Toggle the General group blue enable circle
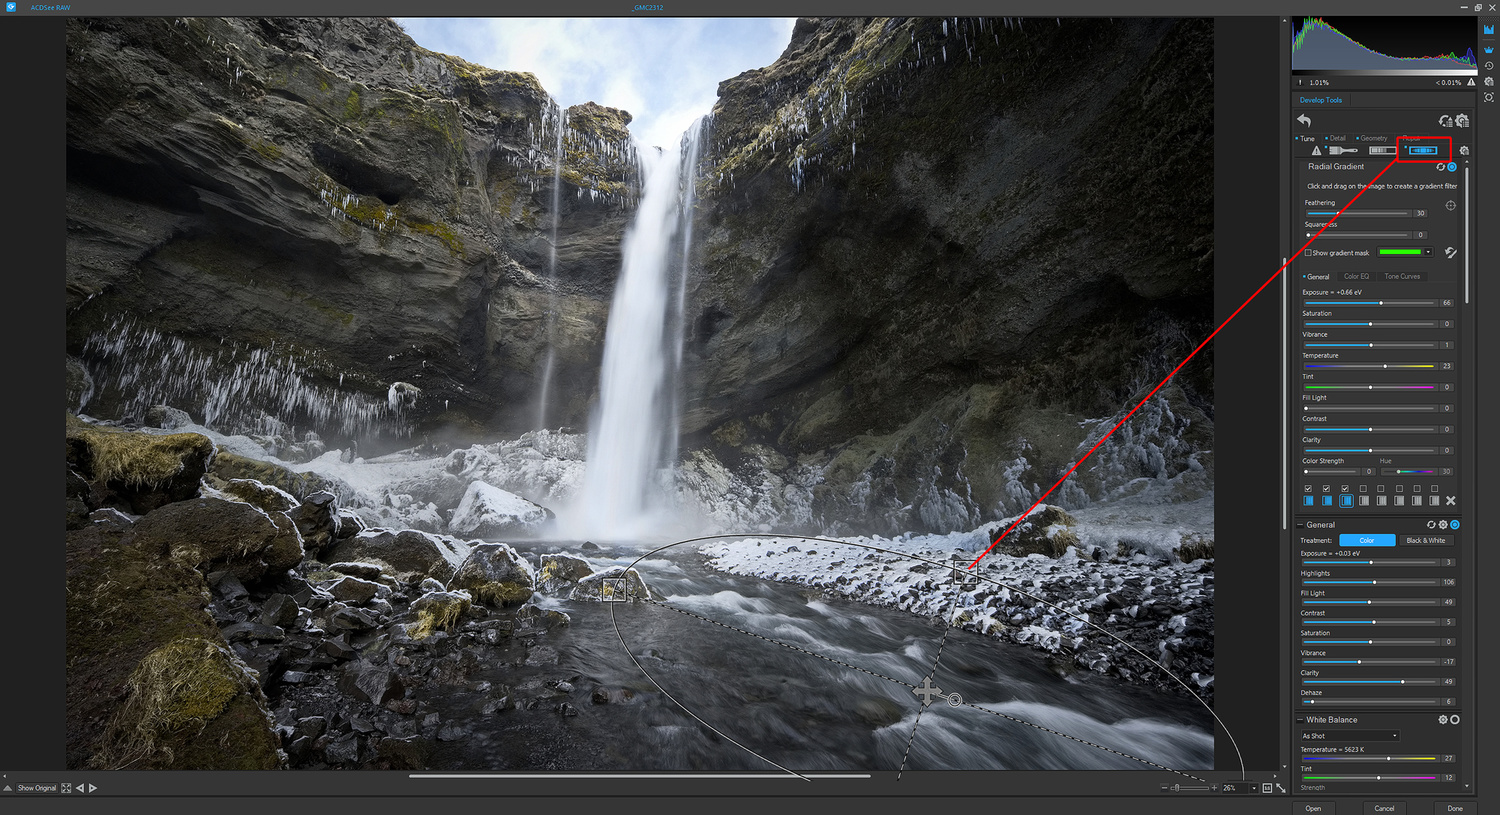1500x815 pixels. click(x=1455, y=525)
